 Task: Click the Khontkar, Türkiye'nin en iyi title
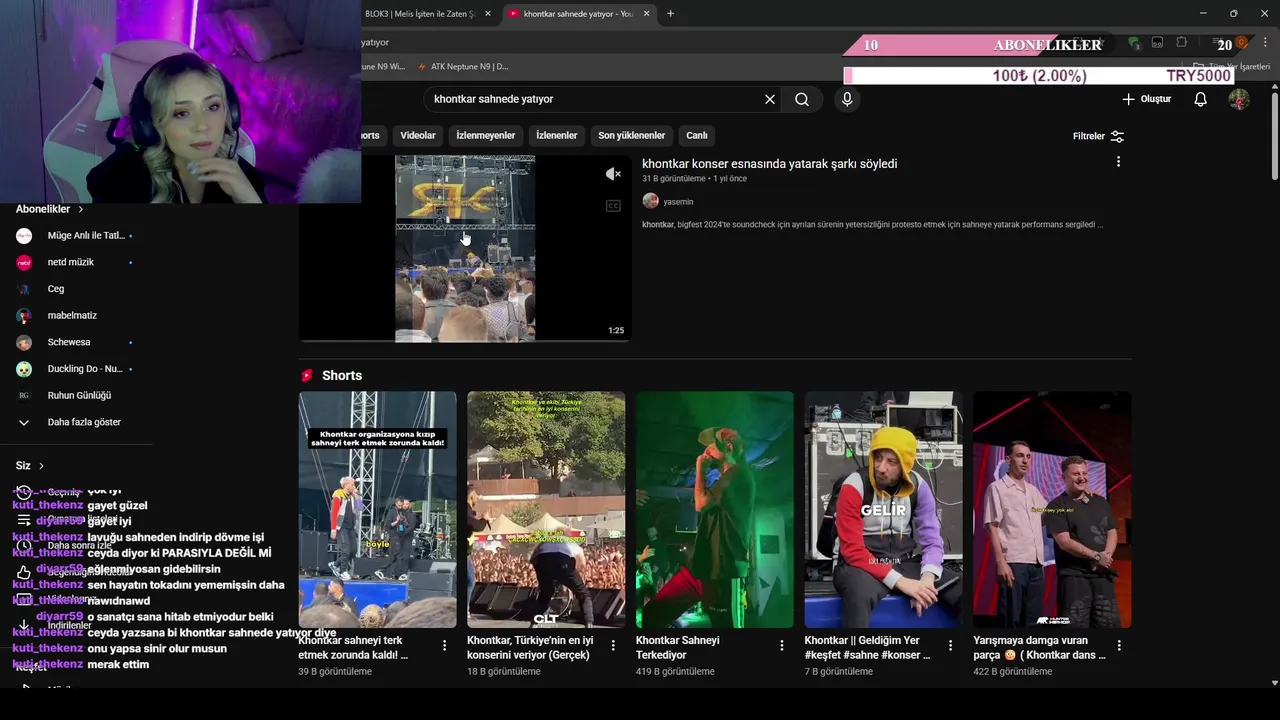[530, 648]
